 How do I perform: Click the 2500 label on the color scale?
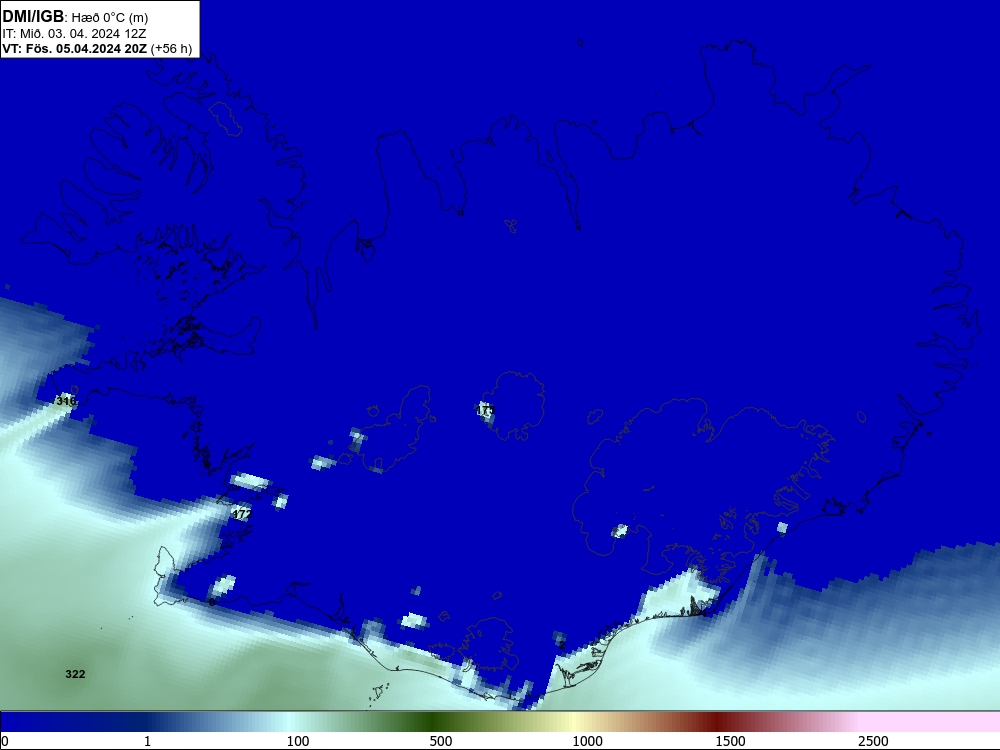coord(873,741)
